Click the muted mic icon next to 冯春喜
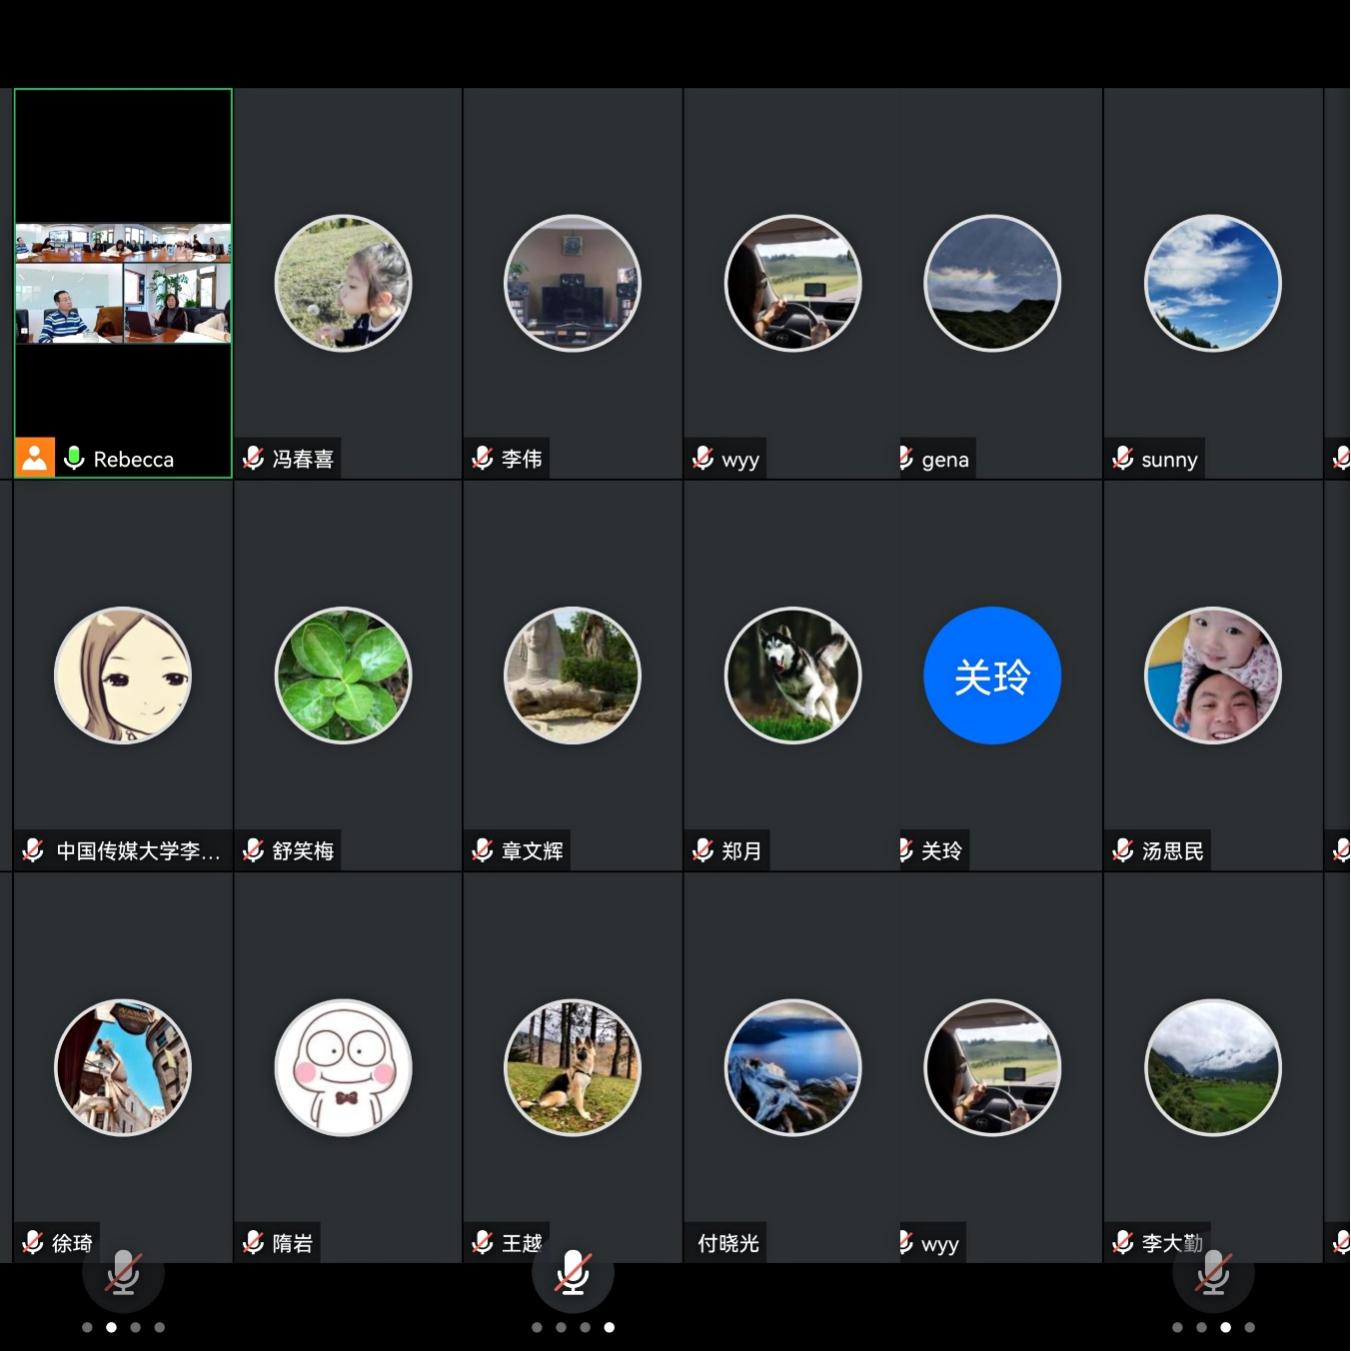The image size is (1351, 1351). pos(253,458)
